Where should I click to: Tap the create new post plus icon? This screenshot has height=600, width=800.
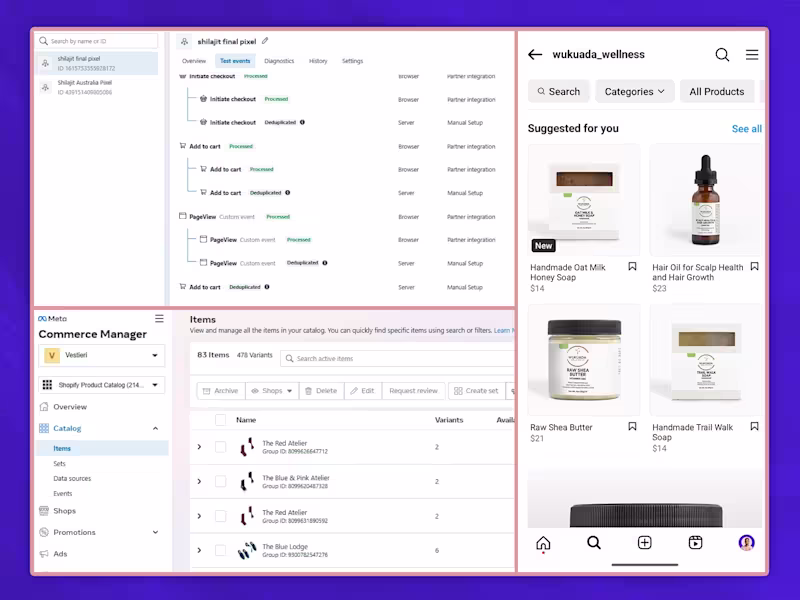click(644, 542)
